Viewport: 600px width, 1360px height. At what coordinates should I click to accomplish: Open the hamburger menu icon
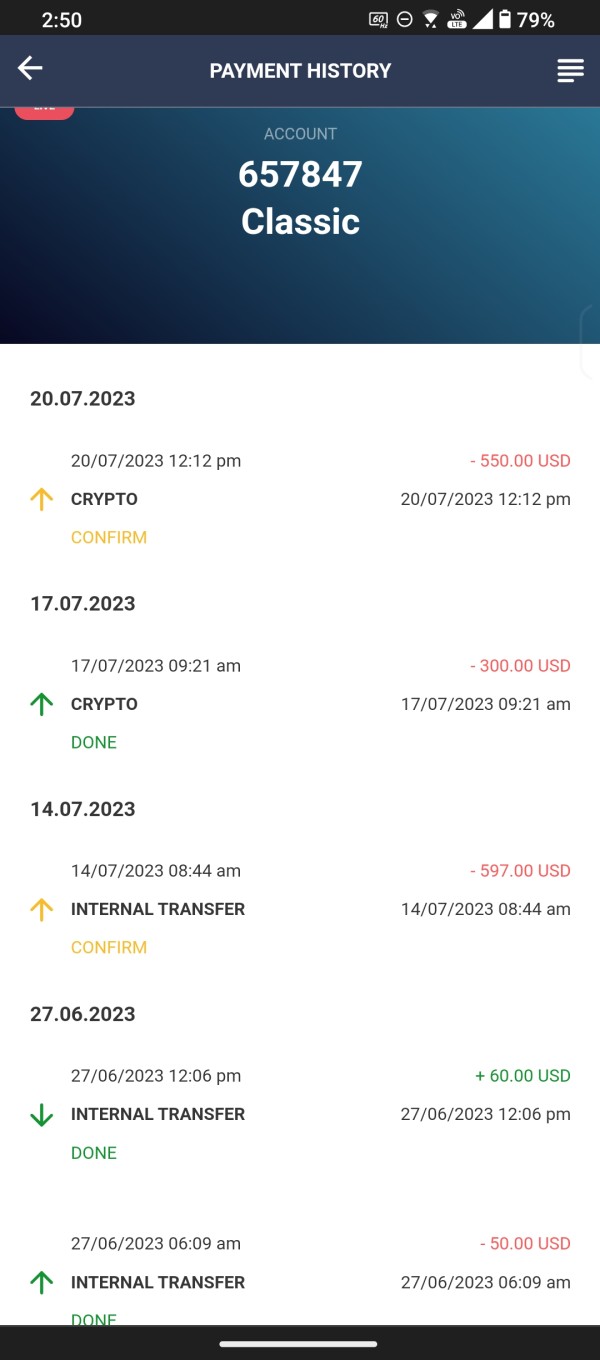point(570,70)
